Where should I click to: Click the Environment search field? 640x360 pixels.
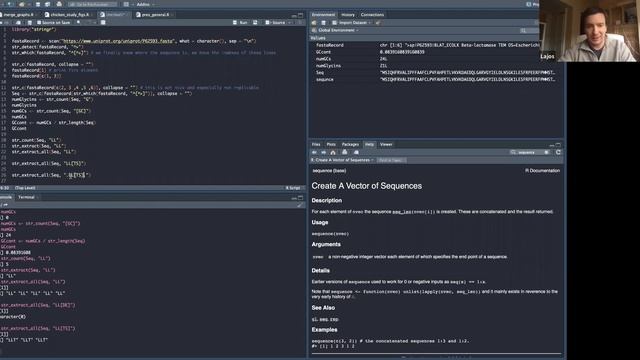point(530,31)
